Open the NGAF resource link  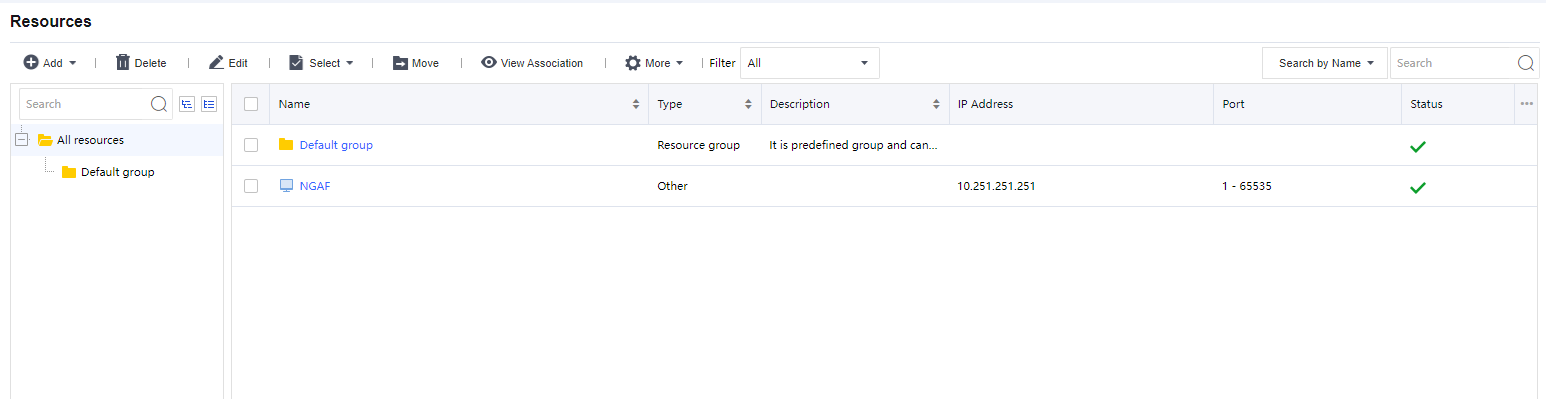pyautogui.click(x=315, y=186)
